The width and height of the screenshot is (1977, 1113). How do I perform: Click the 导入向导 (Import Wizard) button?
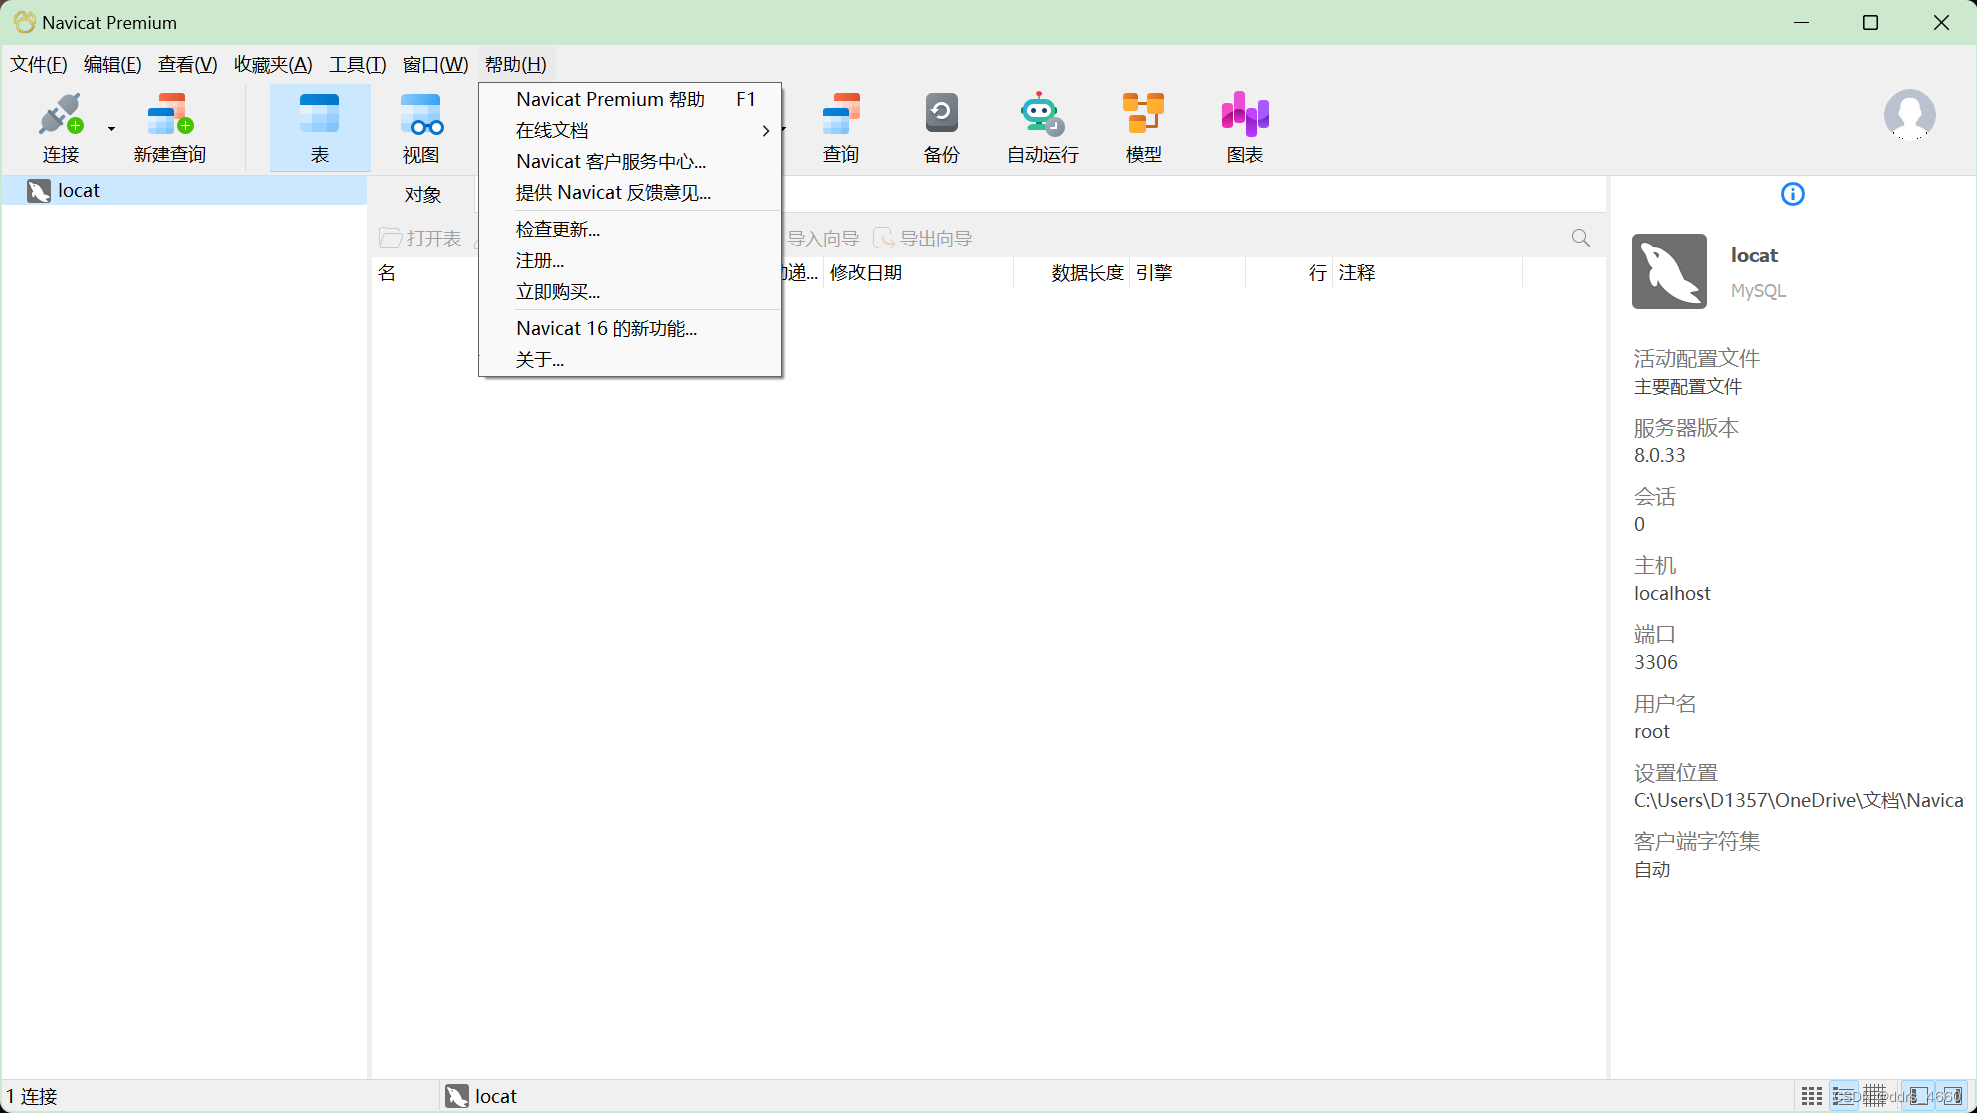pos(823,238)
